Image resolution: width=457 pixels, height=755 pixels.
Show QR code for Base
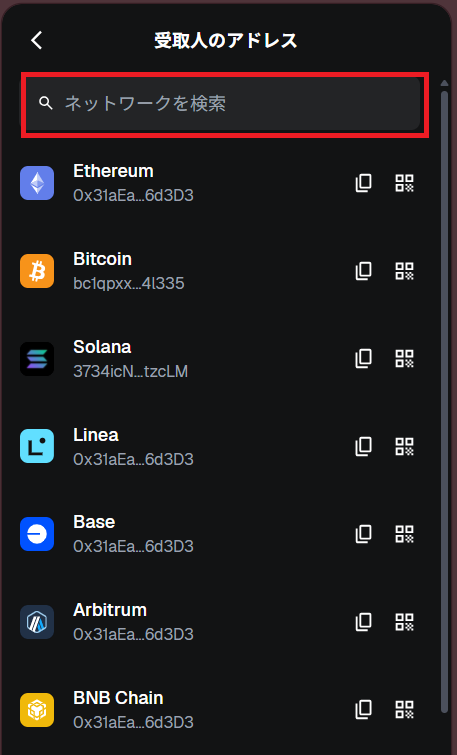(405, 534)
